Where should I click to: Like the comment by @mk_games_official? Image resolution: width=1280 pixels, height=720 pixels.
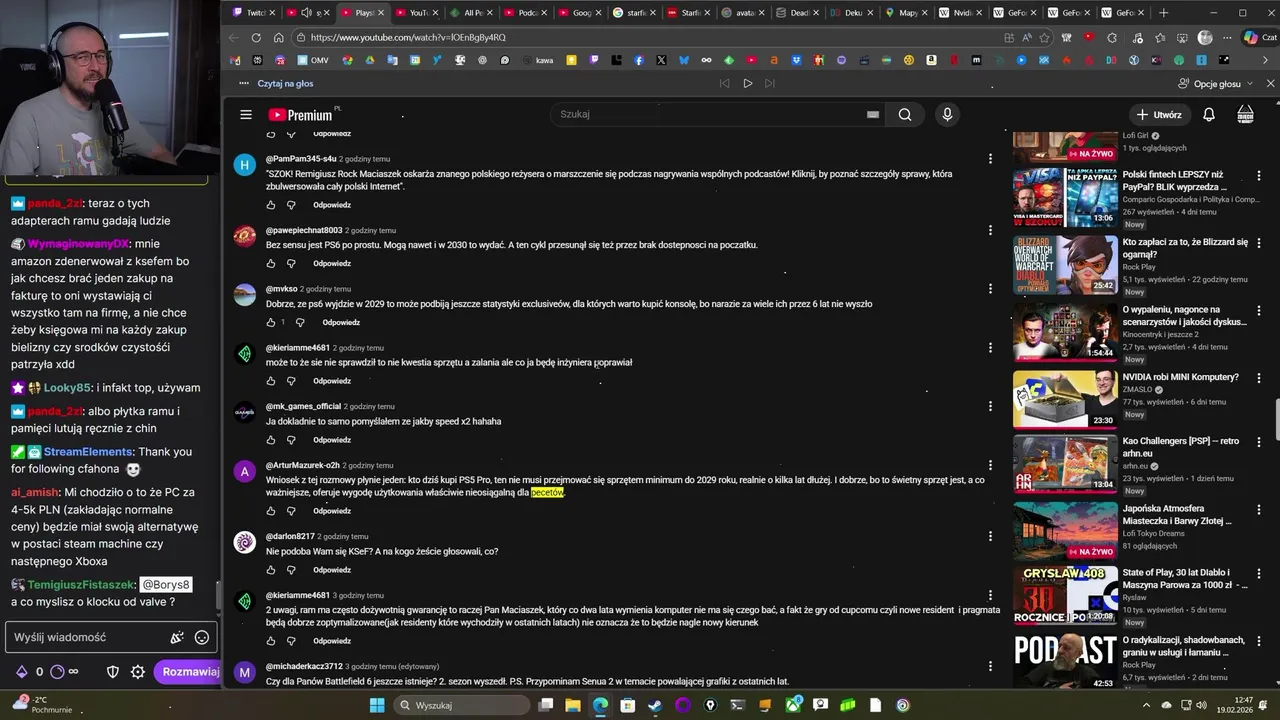[270, 440]
